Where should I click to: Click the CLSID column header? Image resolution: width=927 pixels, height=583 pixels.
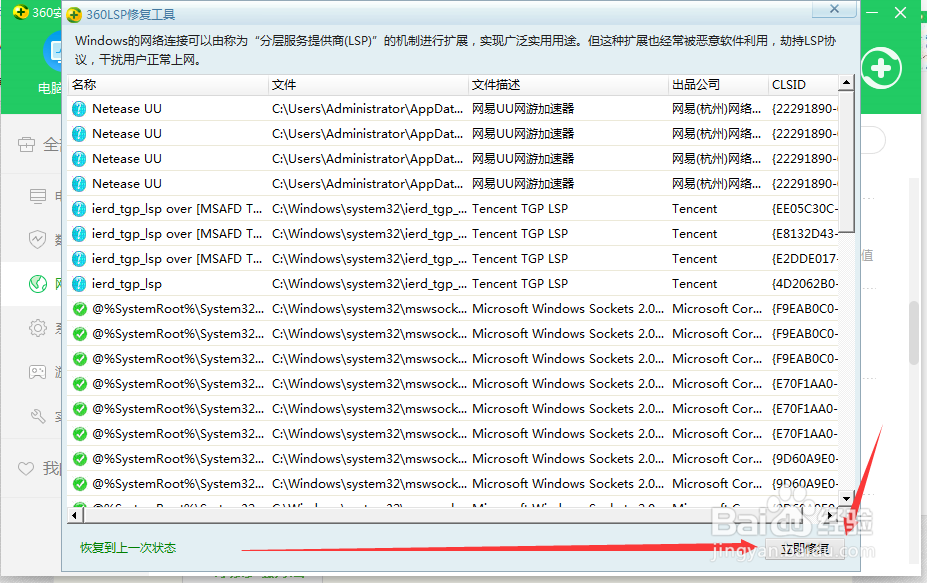(803, 85)
